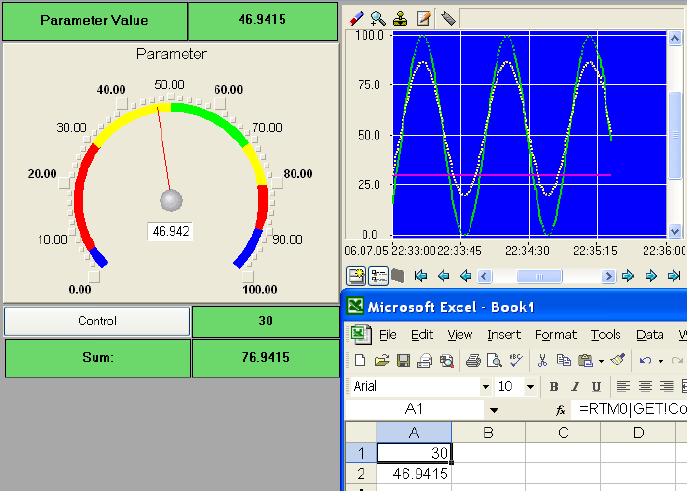This screenshot has height=496, width=690.
Task: Jump to trend end with last-arrow button
Action: [x=674, y=276]
